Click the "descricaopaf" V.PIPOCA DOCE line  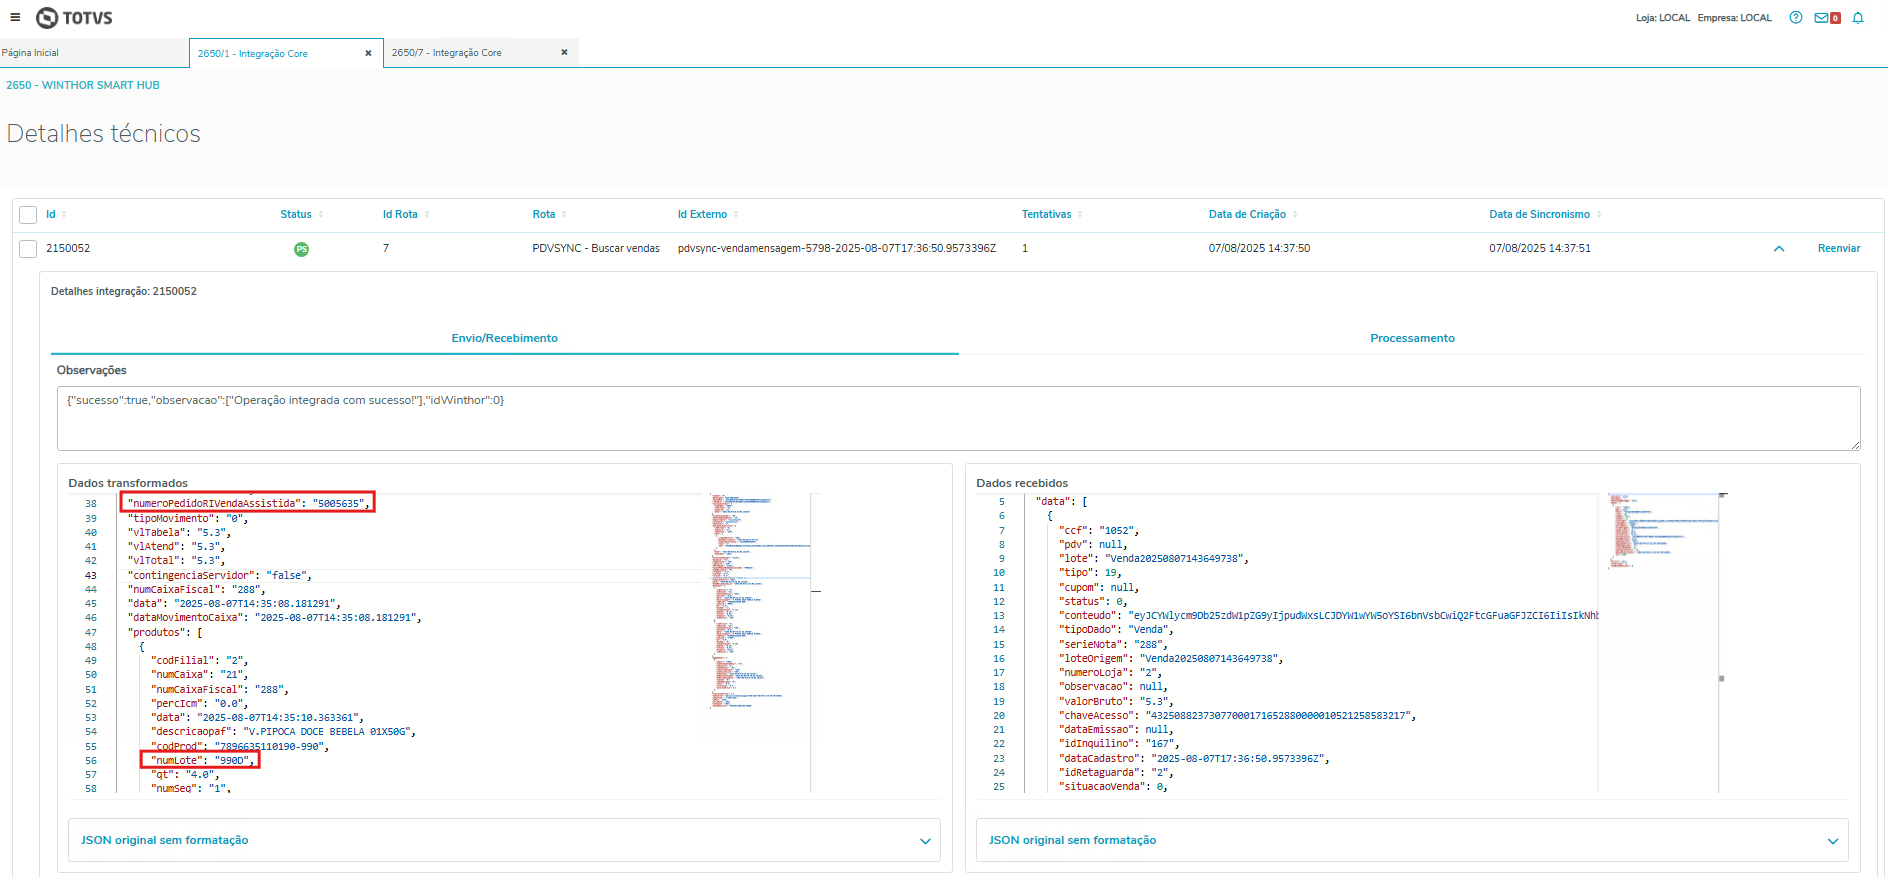click(x=283, y=732)
